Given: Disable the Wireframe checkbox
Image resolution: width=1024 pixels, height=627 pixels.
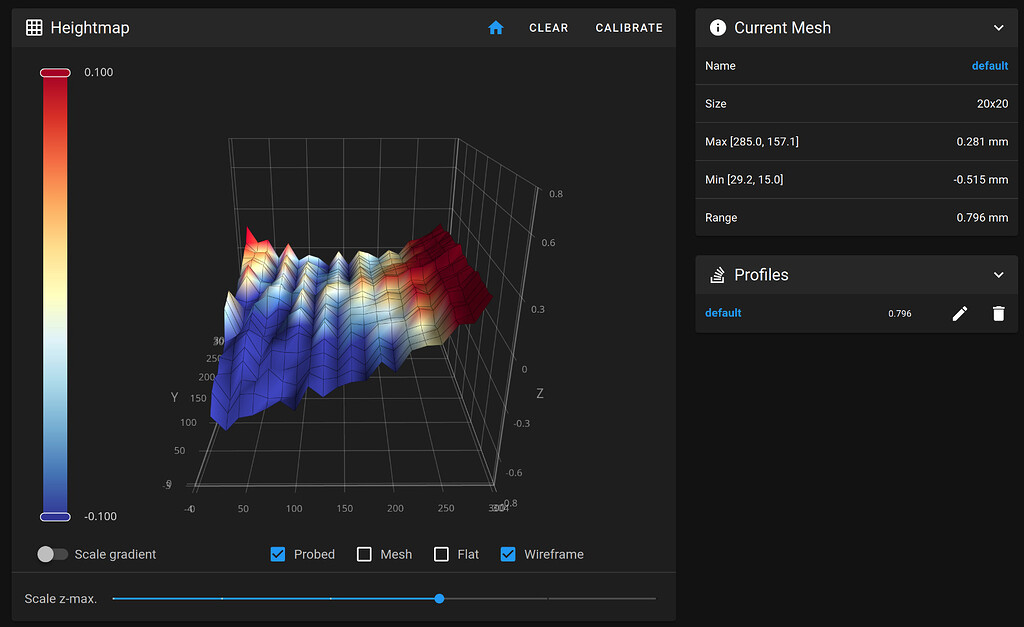Looking at the screenshot, I should point(509,554).
